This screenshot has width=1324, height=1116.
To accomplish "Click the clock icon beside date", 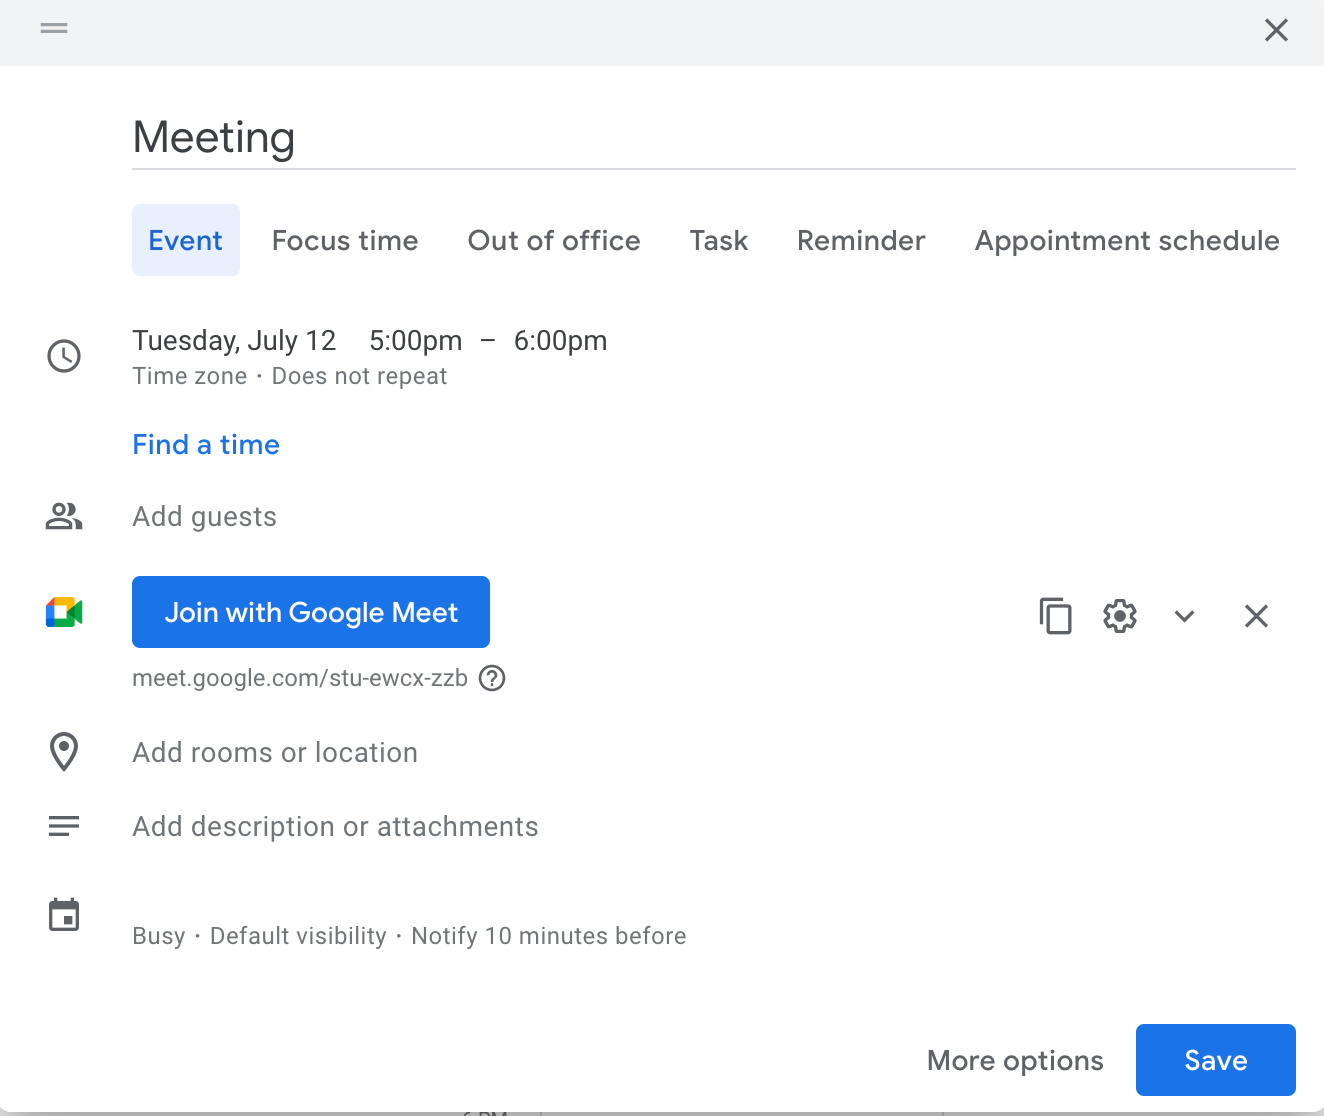I will (x=64, y=356).
